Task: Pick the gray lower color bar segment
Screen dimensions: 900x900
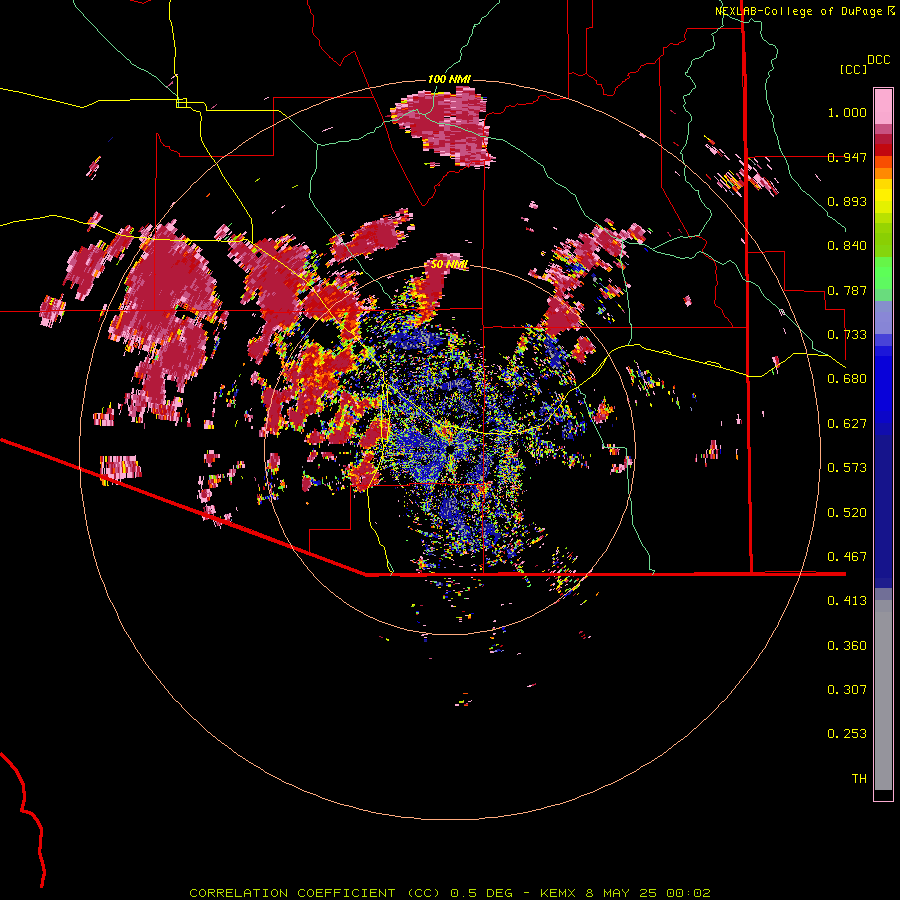Action: pos(883,695)
